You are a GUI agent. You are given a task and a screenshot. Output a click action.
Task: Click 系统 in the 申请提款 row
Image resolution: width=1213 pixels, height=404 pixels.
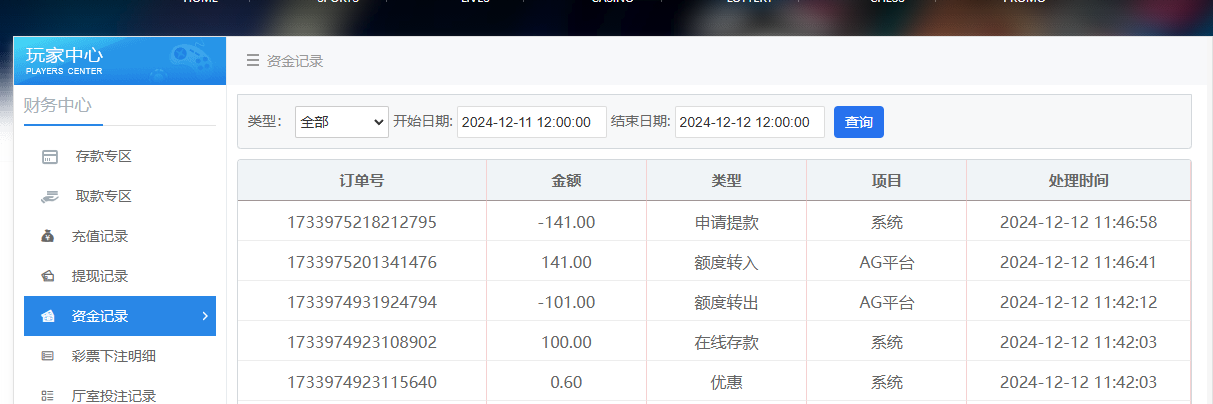pos(887,222)
